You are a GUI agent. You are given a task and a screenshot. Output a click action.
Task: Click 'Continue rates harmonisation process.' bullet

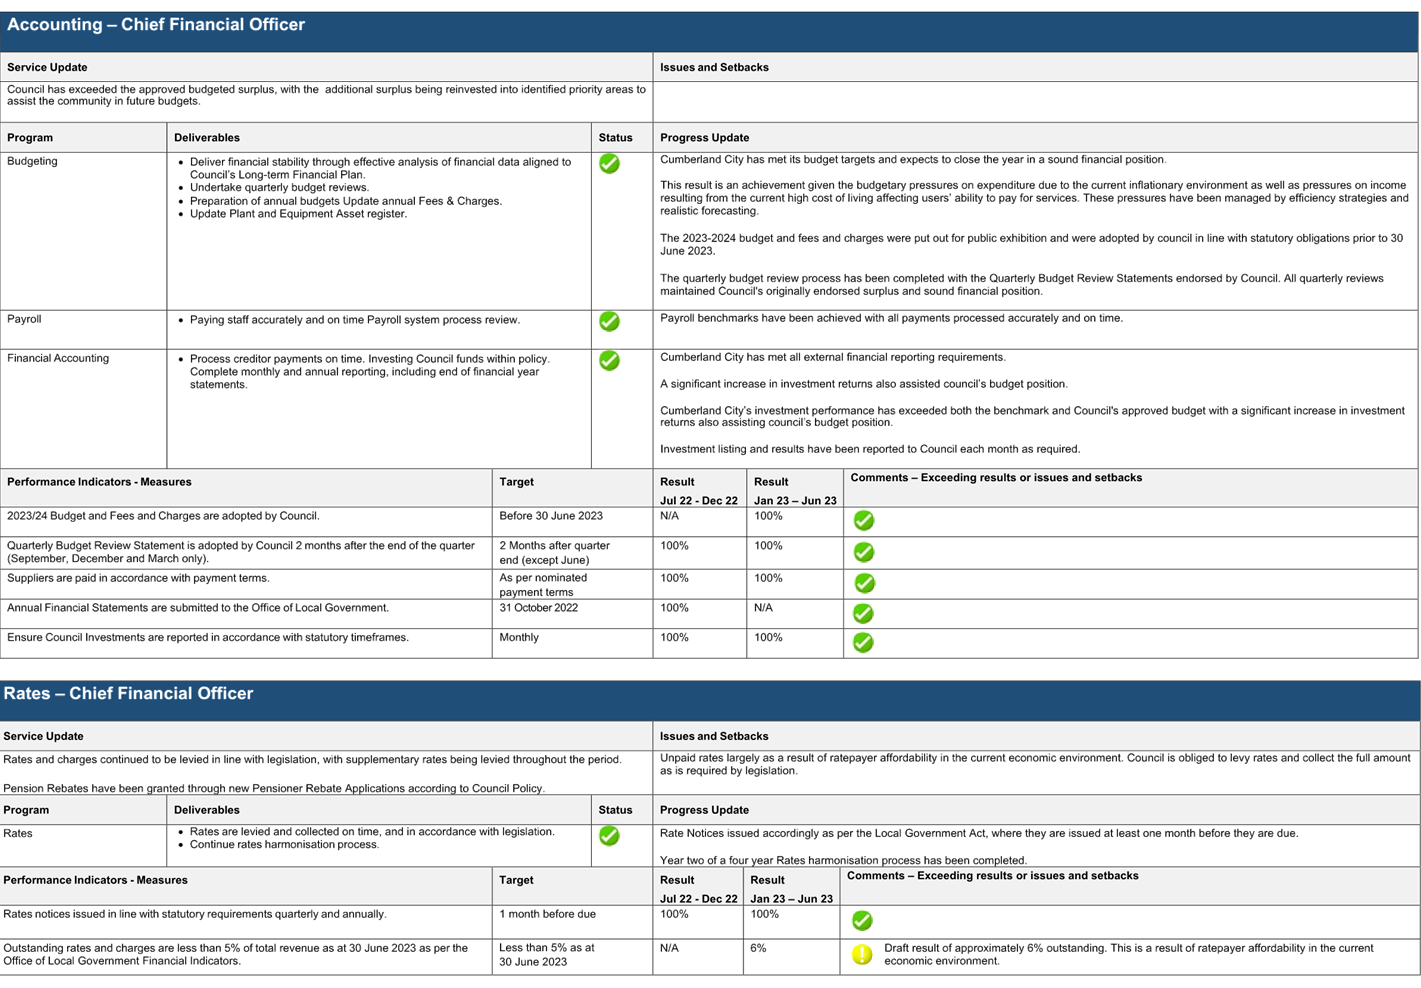[x=284, y=844]
